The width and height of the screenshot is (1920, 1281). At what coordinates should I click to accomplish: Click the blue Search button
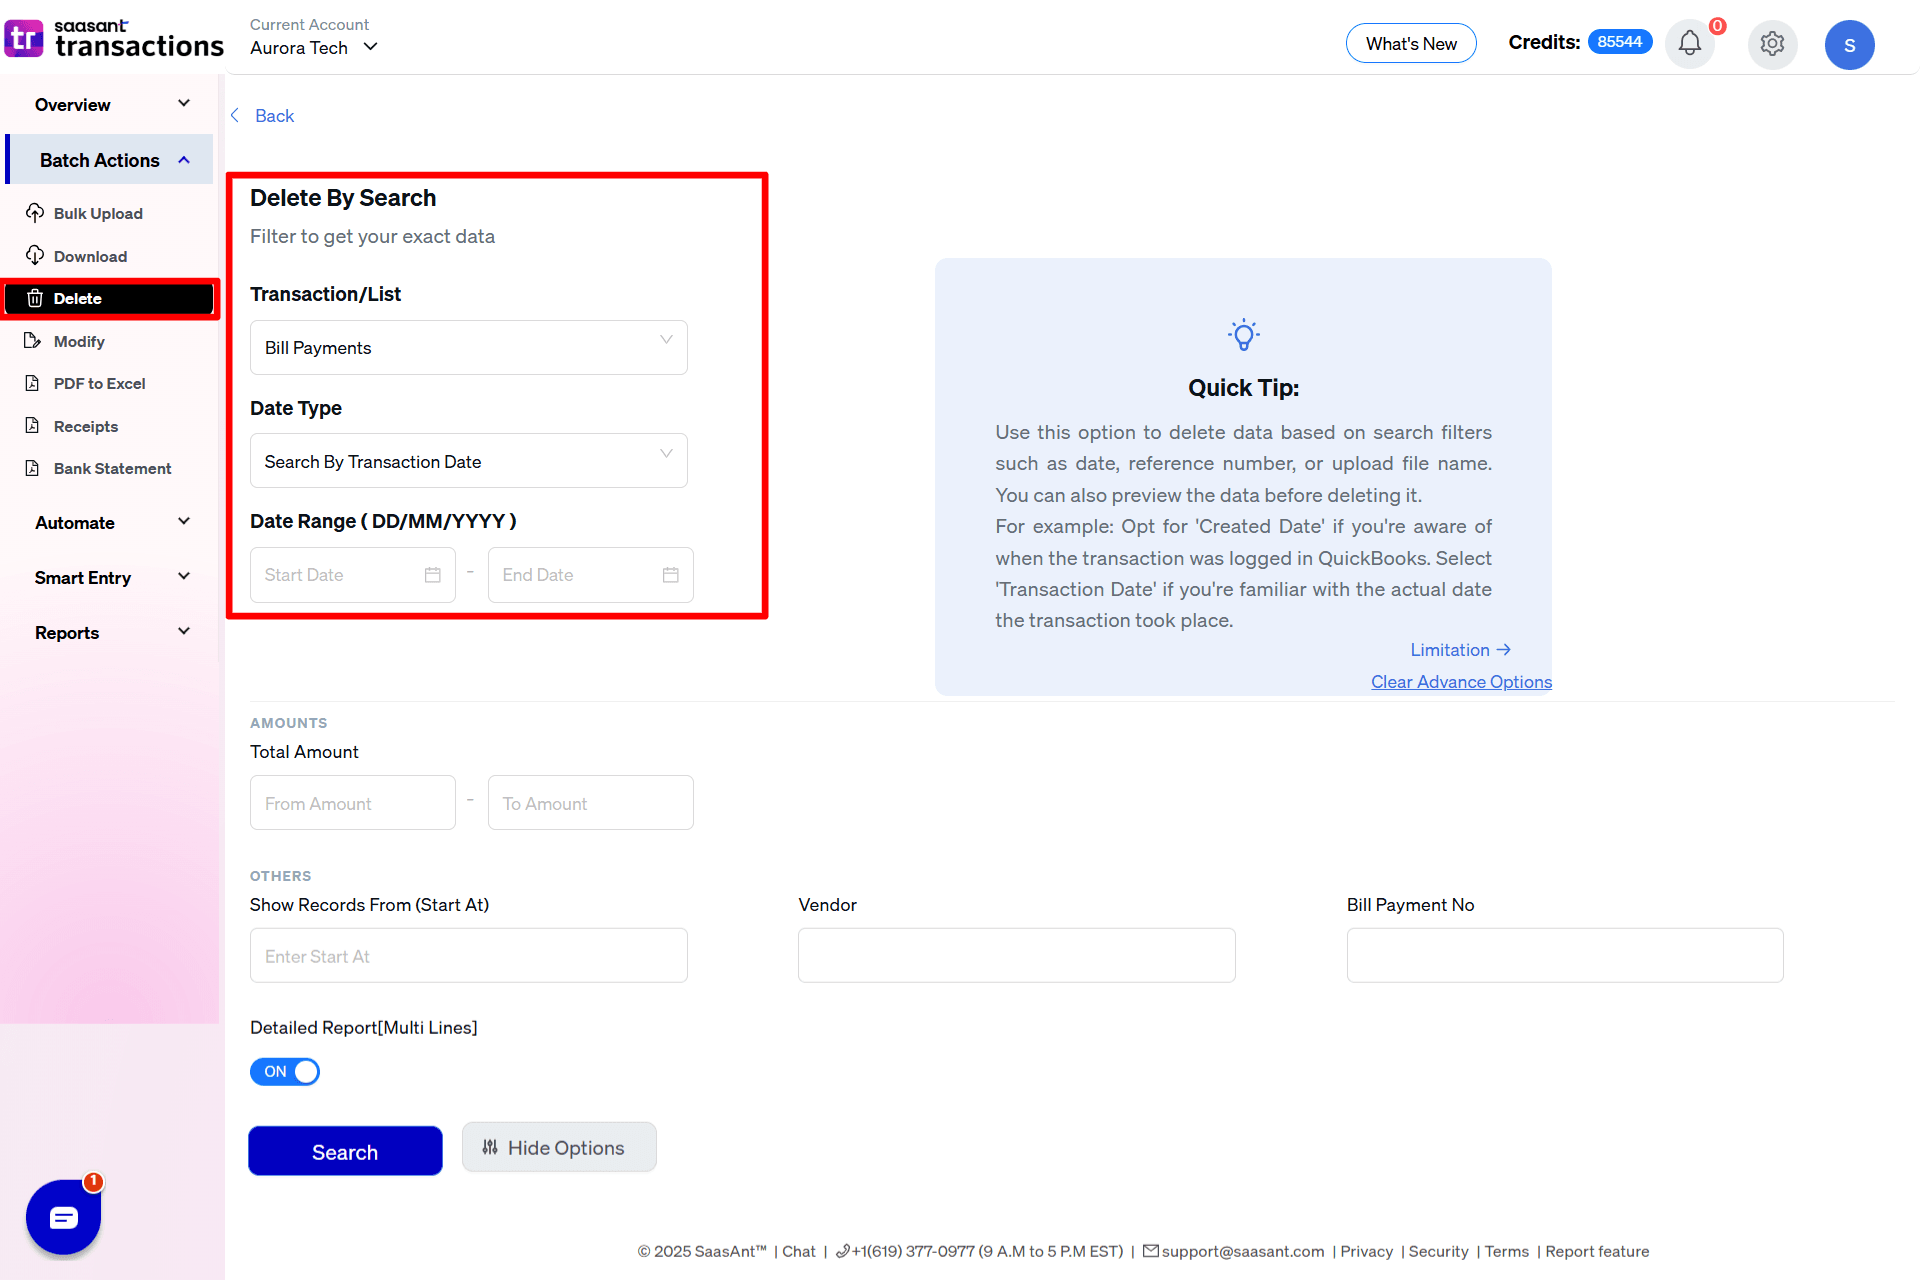pyautogui.click(x=345, y=1151)
